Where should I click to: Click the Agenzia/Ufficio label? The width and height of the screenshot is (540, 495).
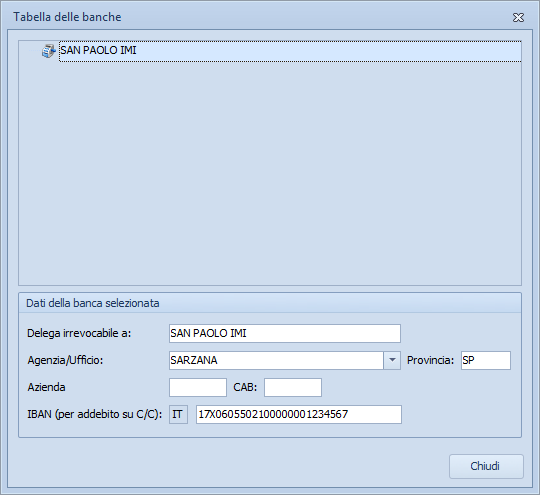65,360
